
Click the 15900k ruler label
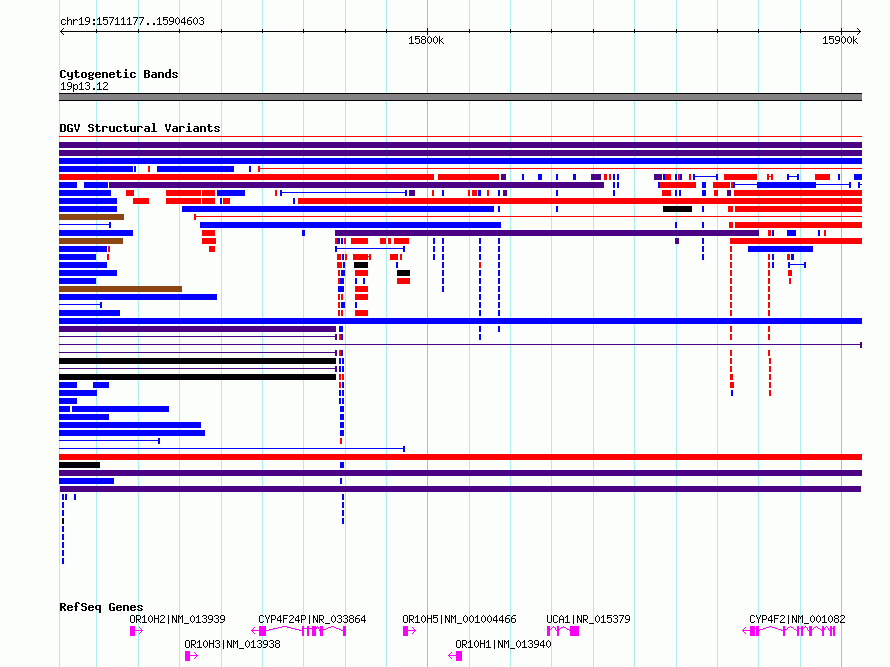[840, 40]
